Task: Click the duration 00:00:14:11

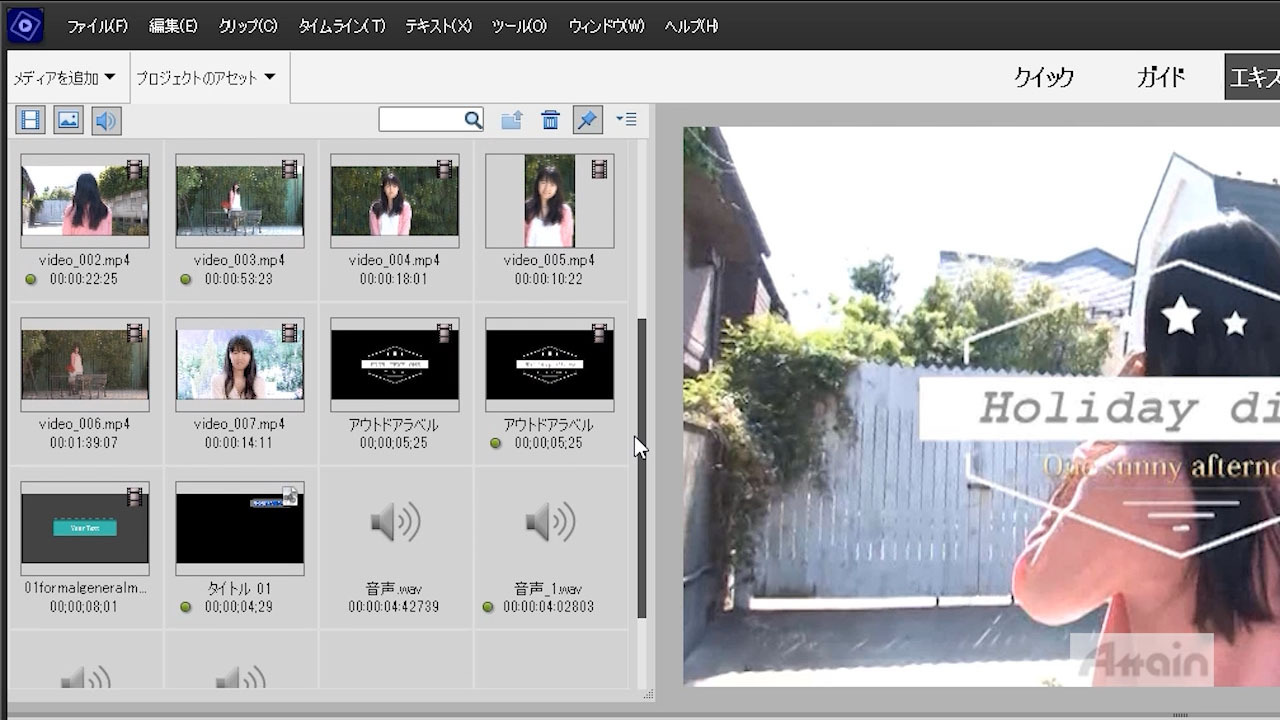Action: pos(240,443)
